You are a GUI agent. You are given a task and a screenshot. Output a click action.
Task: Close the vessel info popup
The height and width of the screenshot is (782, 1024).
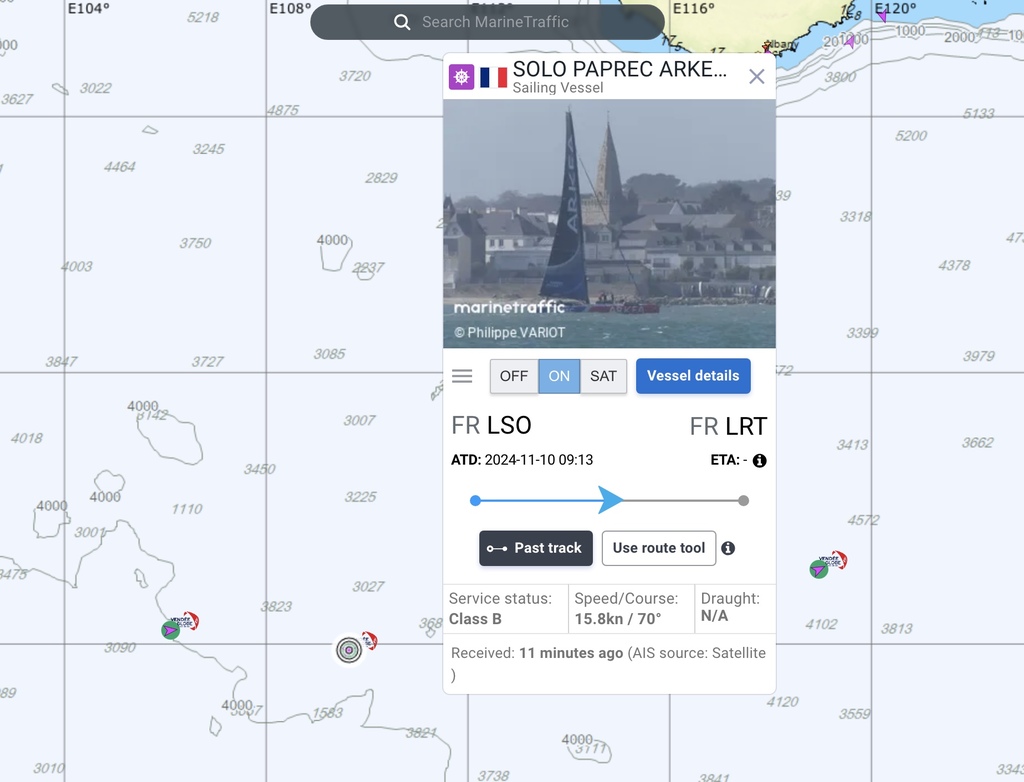pos(756,76)
